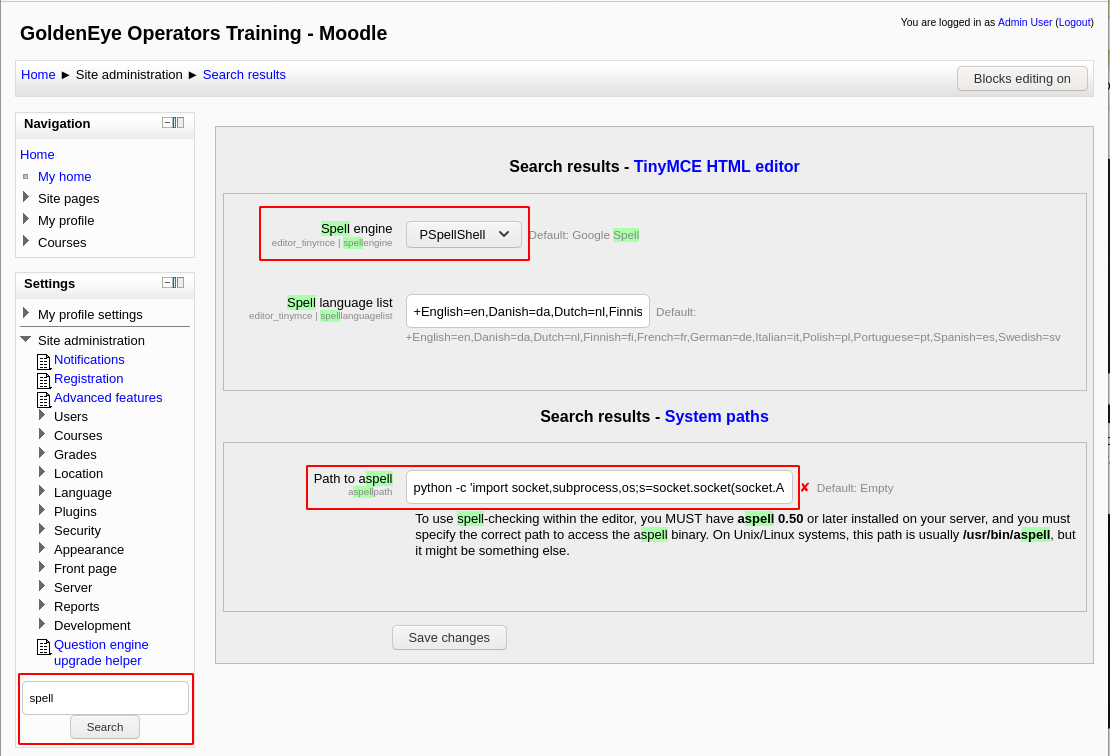Click the Question engine upgrade helper page icon

coord(43,646)
